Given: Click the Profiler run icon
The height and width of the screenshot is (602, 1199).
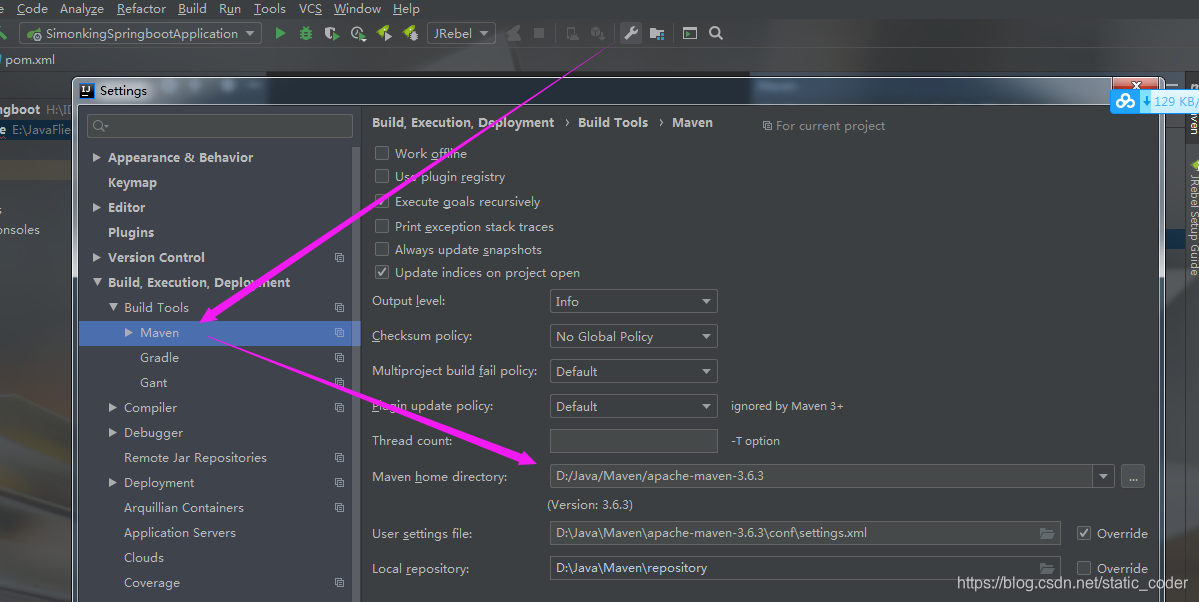Looking at the screenshot, I should 358,33.
